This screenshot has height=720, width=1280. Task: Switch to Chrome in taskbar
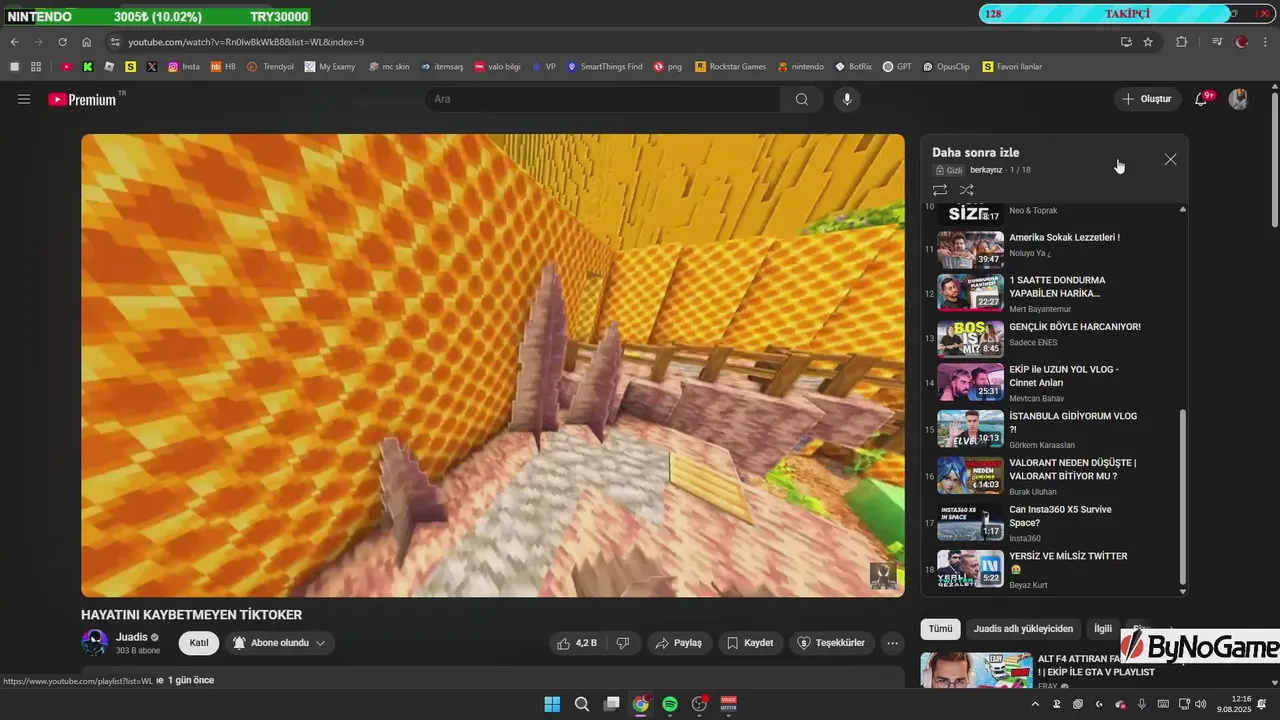[x=641, y=704]
